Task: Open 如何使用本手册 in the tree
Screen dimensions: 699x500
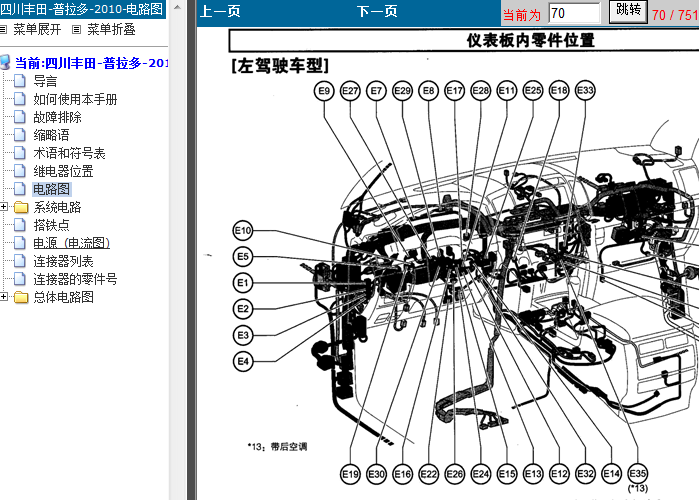Action: click(x=75, y=99)
